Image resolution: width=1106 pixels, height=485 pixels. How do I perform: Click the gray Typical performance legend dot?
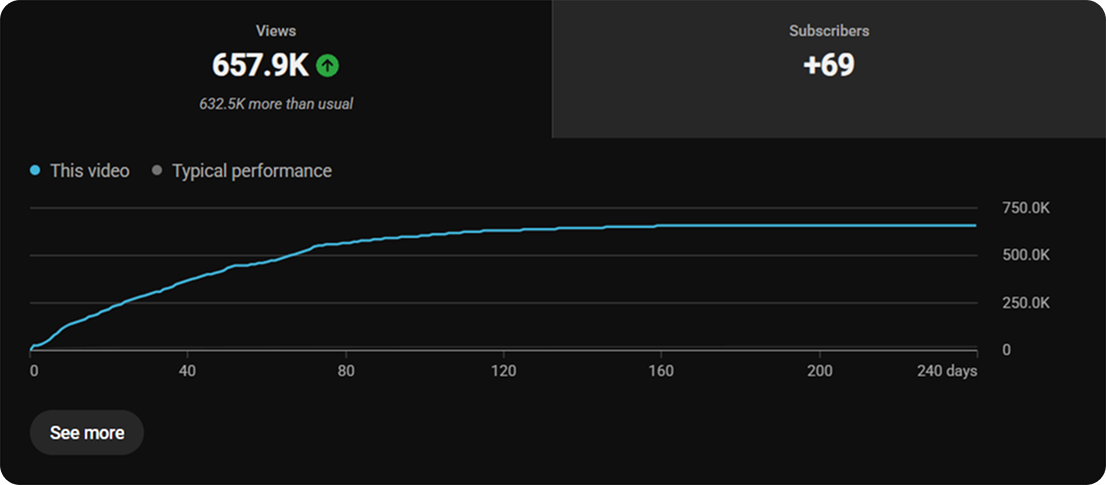(157, 171)
